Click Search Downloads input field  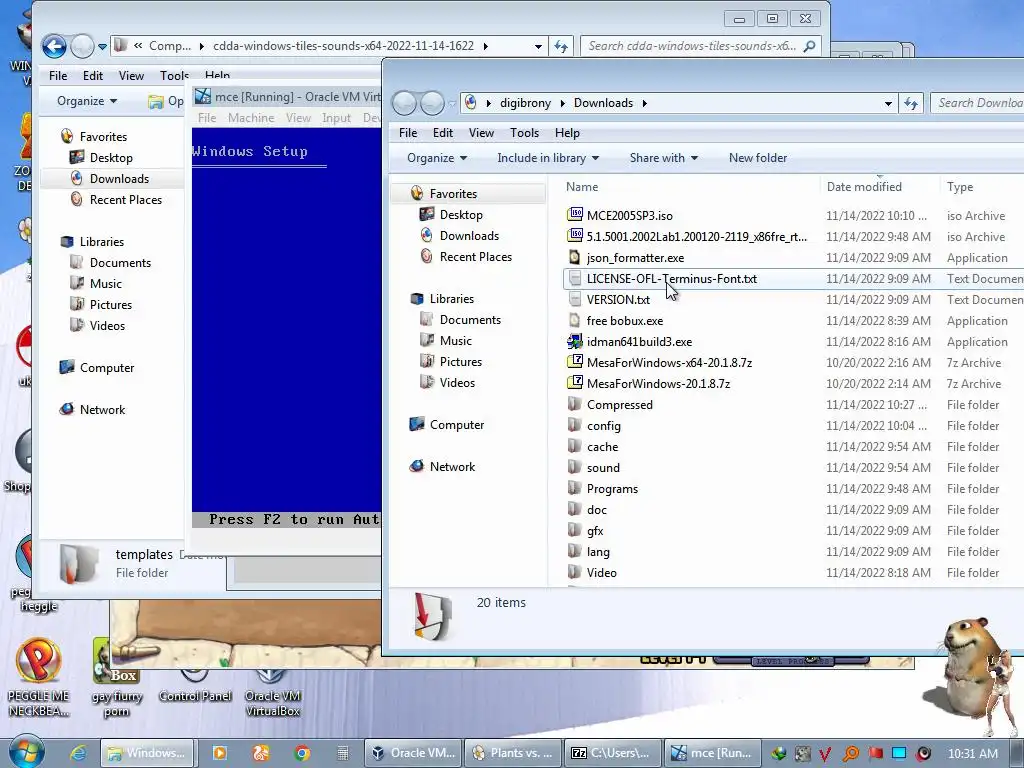[978, 103]
